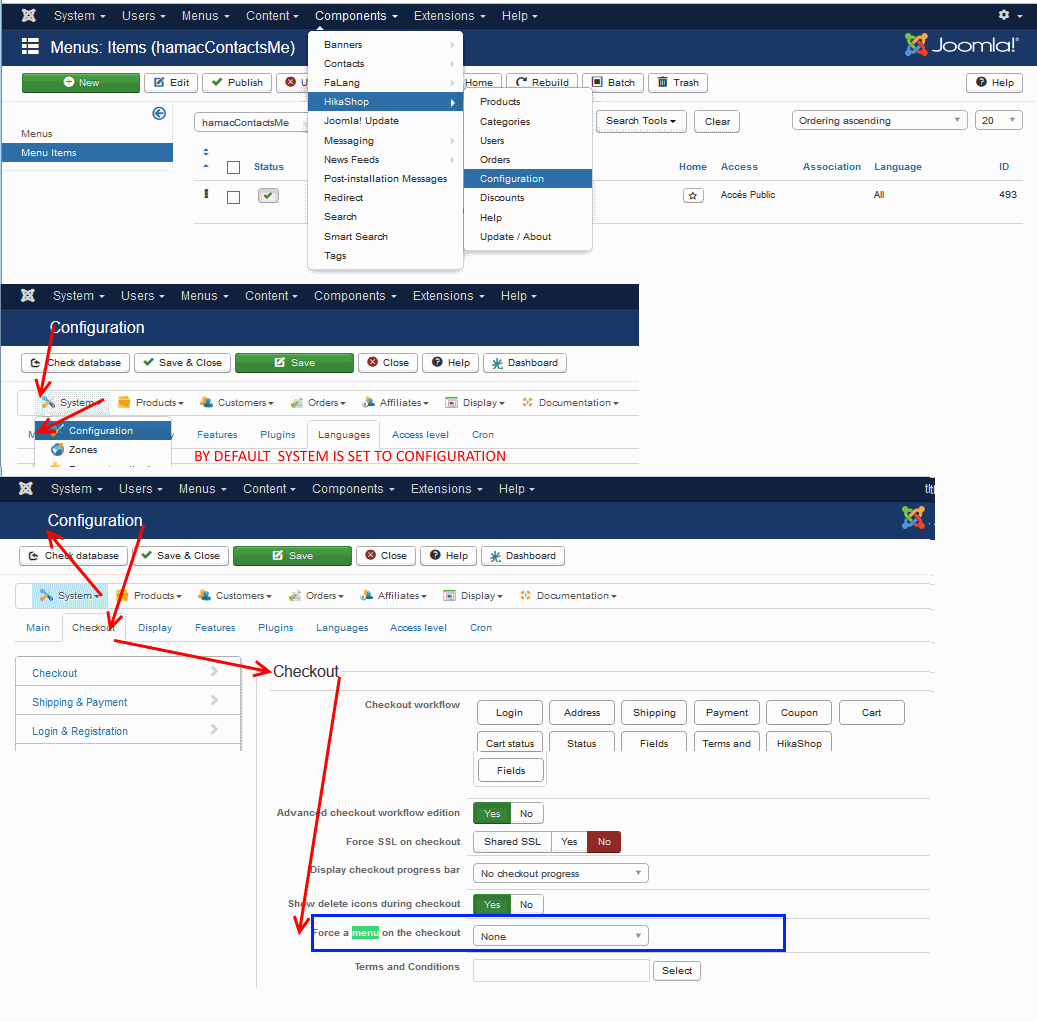The image size is (1037, 1022).
Task: Click the Help button in Menus: Items toolbar
Action: (995, 83)
